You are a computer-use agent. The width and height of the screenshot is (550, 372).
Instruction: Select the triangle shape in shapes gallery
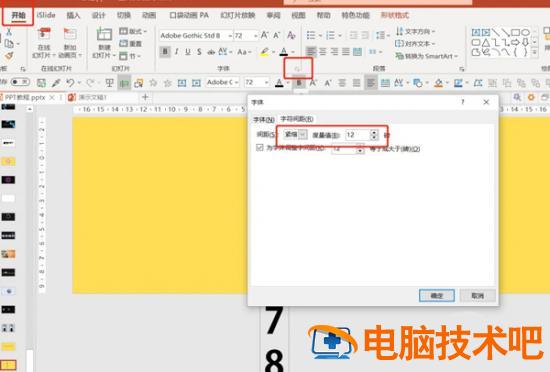click(485, 43)
